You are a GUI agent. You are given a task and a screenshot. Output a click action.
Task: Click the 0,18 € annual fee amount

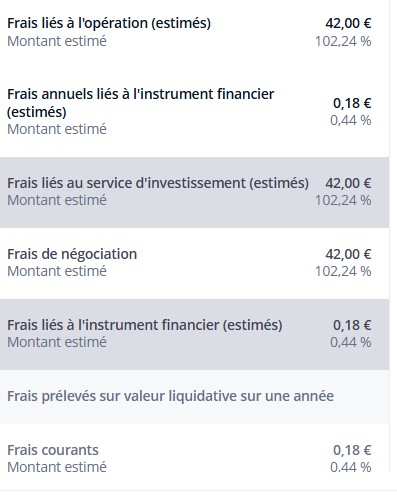click(x=352, y=103)
